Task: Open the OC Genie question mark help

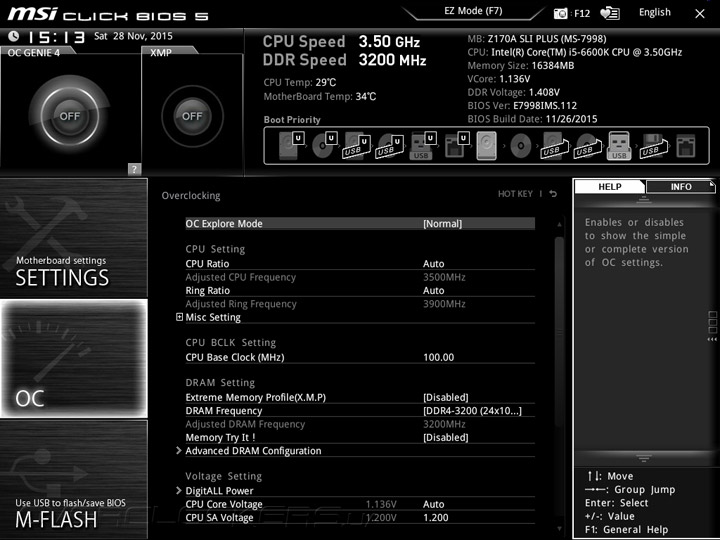Action: click(134, 169)
